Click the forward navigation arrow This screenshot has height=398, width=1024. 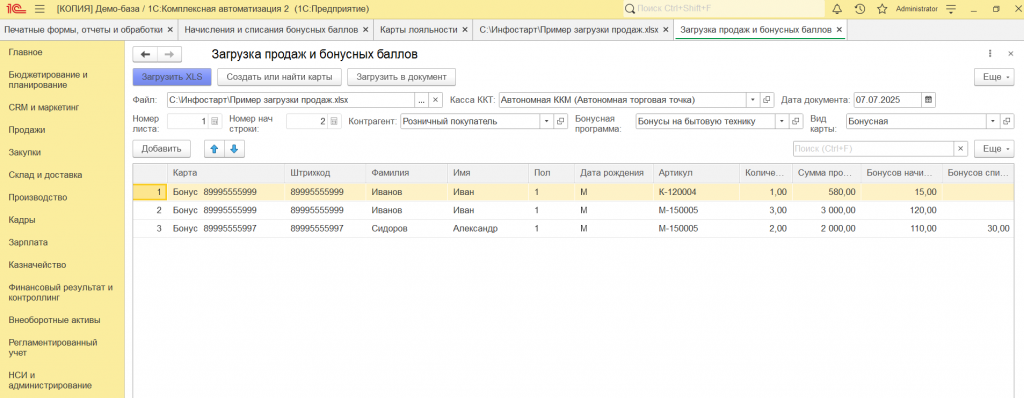point(169,54)
